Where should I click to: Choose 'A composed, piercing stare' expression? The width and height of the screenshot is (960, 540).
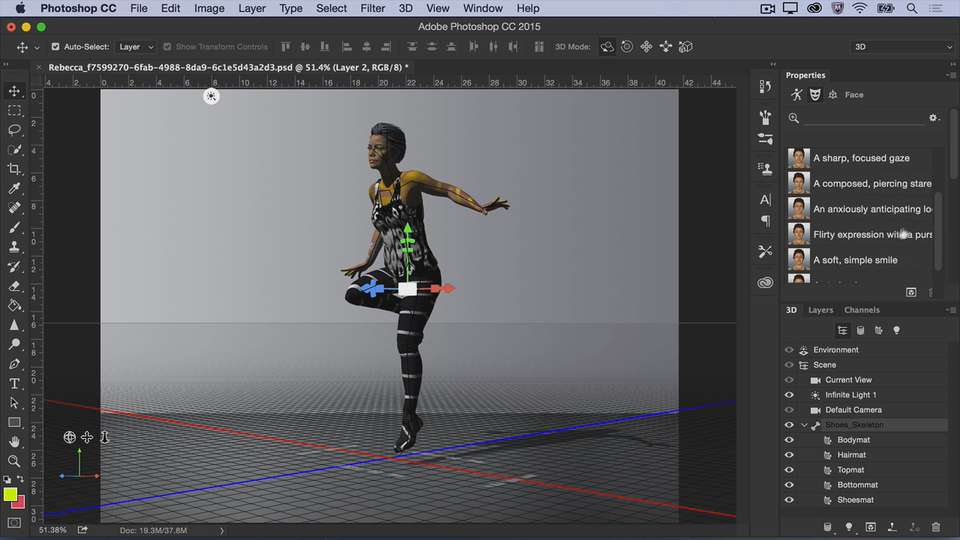(x=860, y=183)
